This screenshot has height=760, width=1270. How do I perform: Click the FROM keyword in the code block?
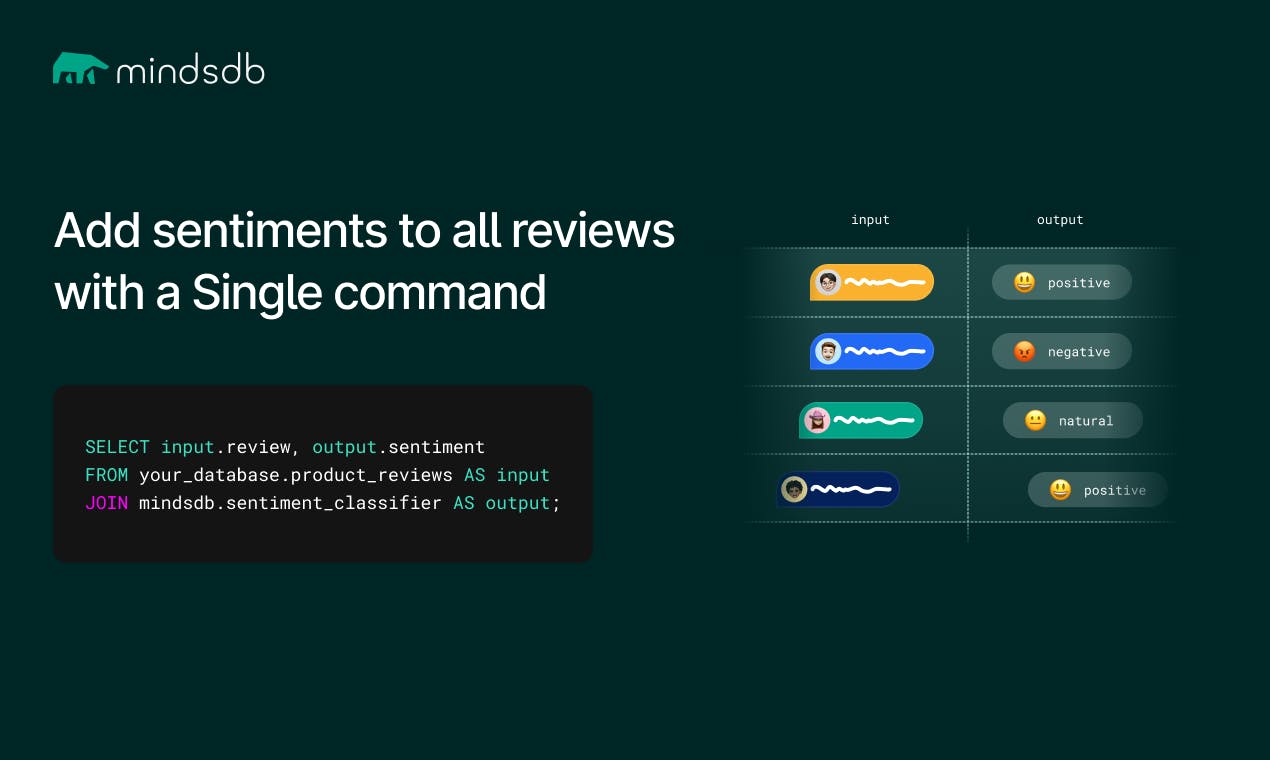click(x=106, y=475)
